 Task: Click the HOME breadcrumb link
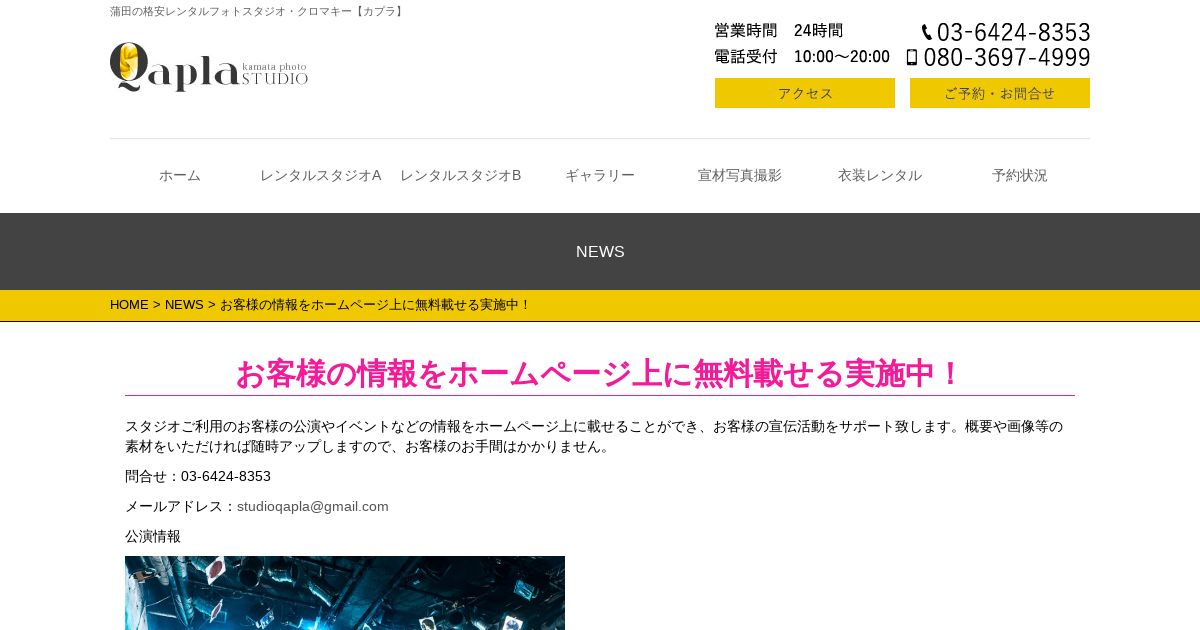click(129, 305)
